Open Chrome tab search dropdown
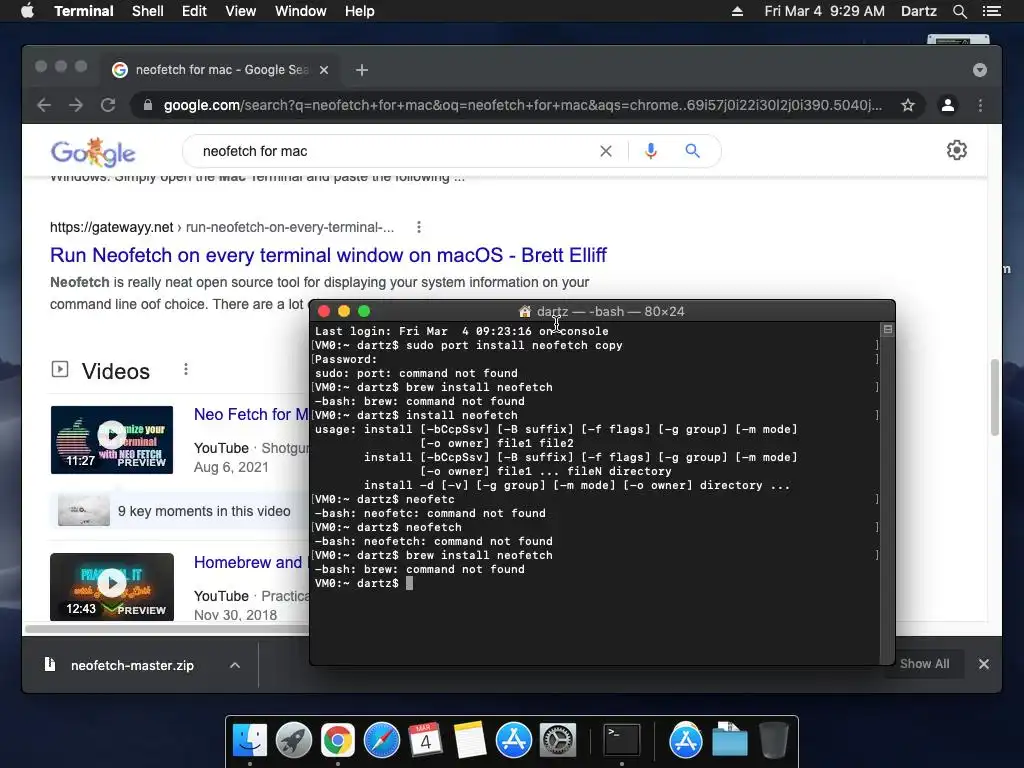Image resolution: width=1024 pixels, height=768 pixels. tap(980, 70)
